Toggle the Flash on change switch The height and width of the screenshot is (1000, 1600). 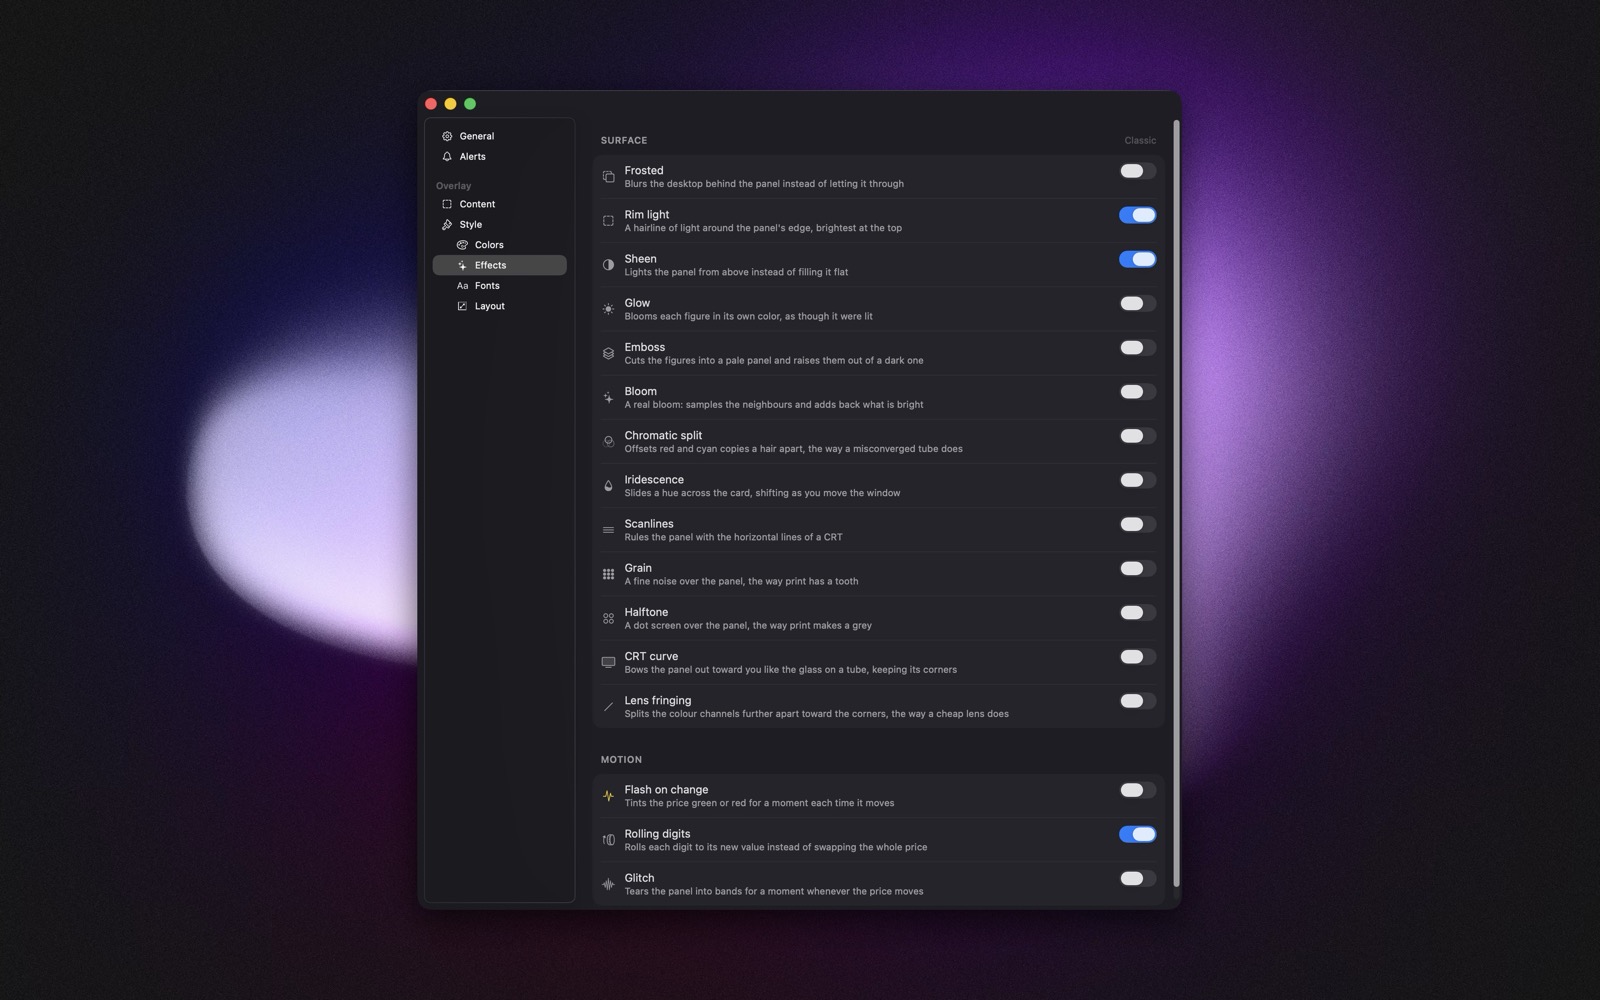pos(1137,790)
